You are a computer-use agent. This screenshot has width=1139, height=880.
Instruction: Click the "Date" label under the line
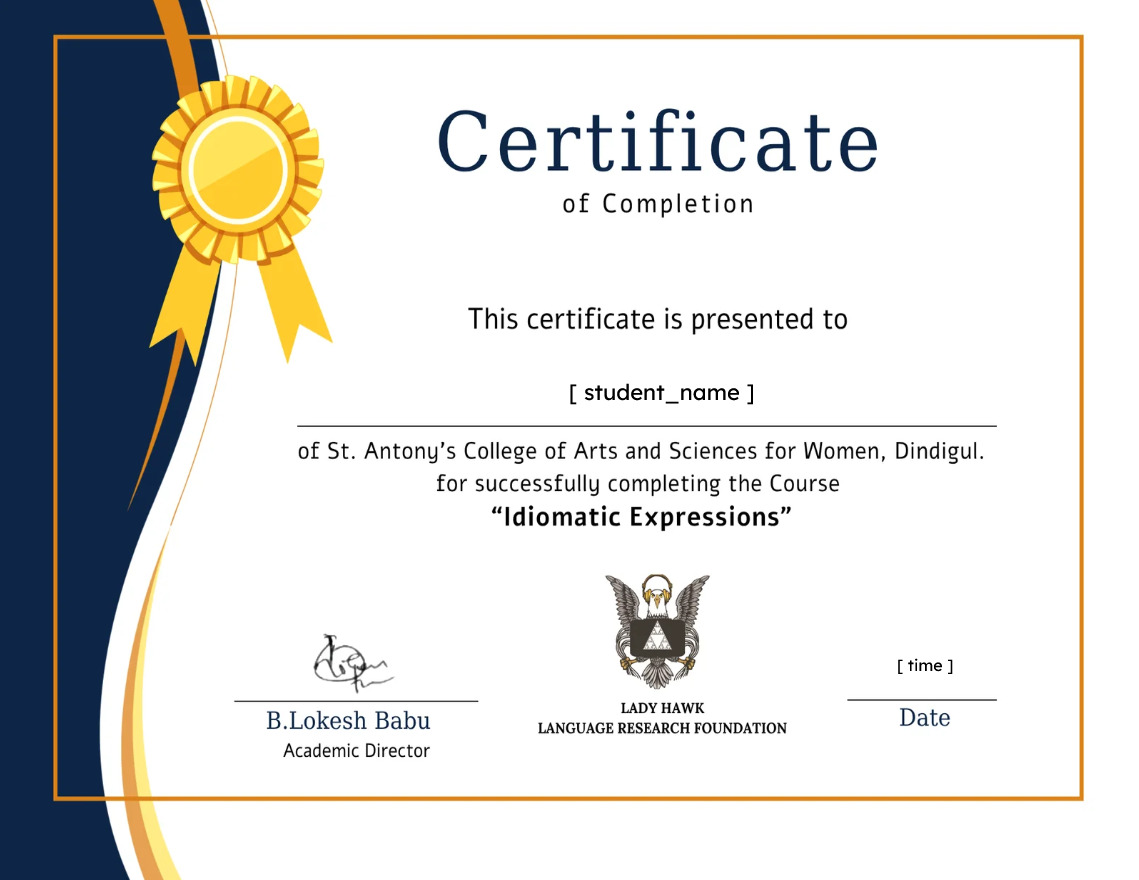(x=925, y=718)
